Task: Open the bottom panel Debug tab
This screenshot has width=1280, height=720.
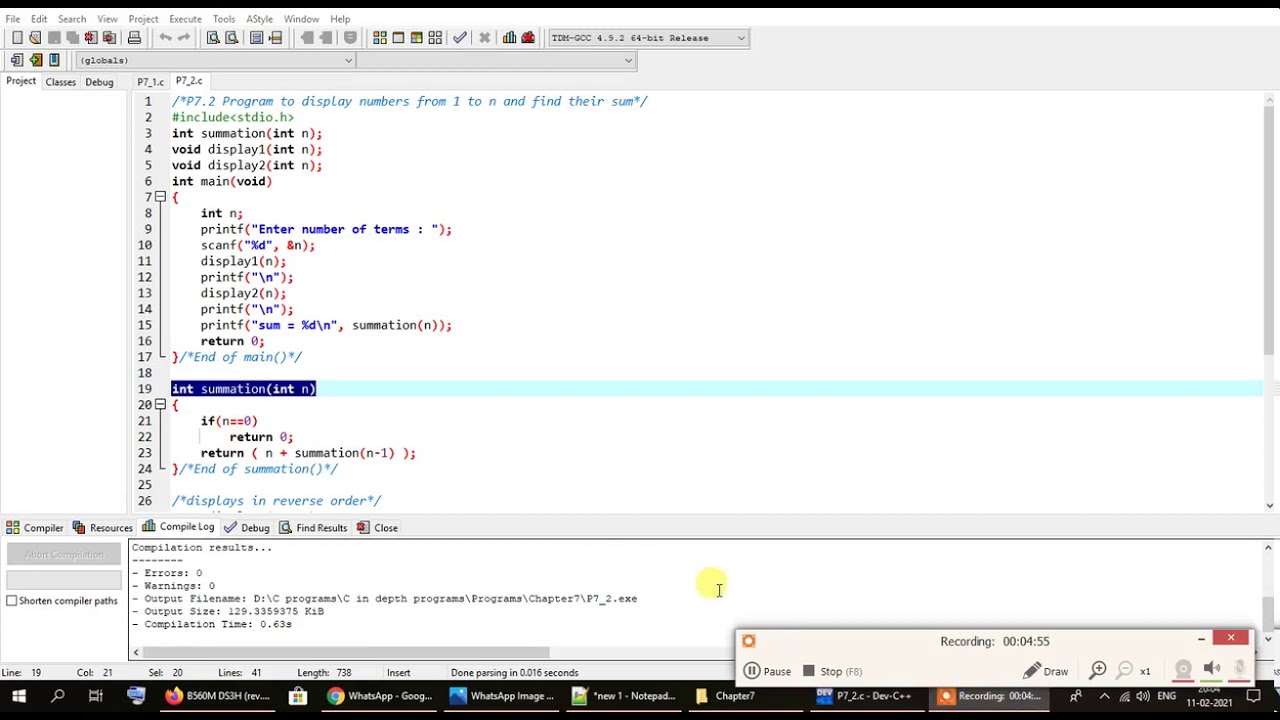Action: (x=248, y=528)
